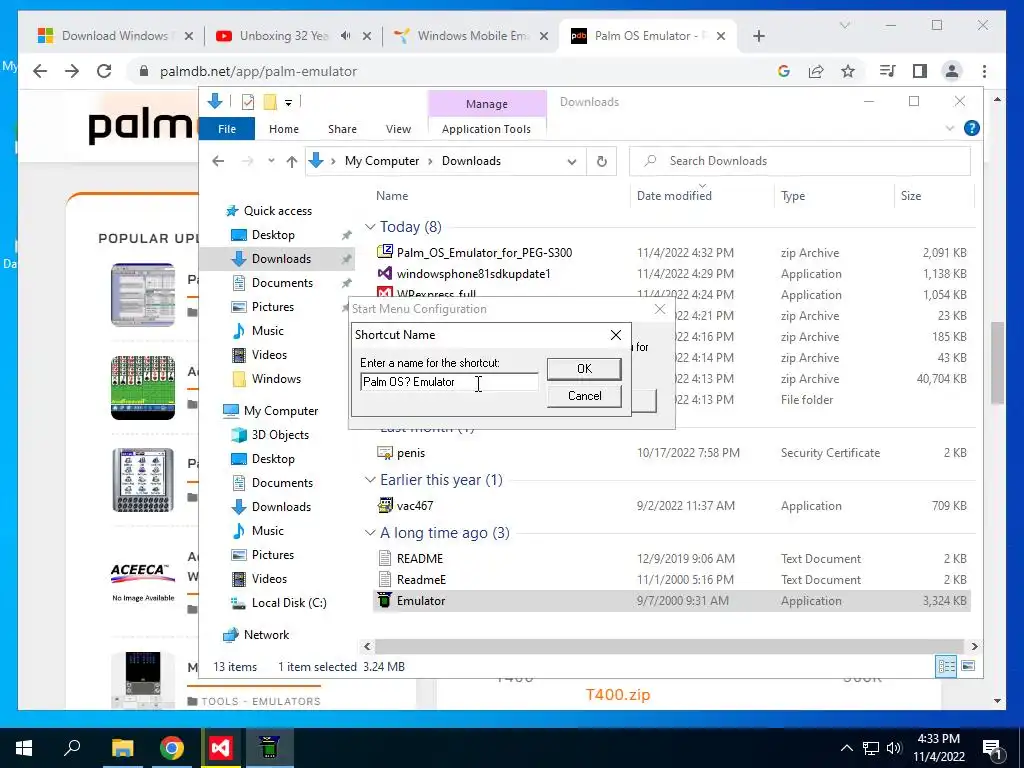1024x768 pixels.
Task: Open a new Chrome tab
Action: 758,37
